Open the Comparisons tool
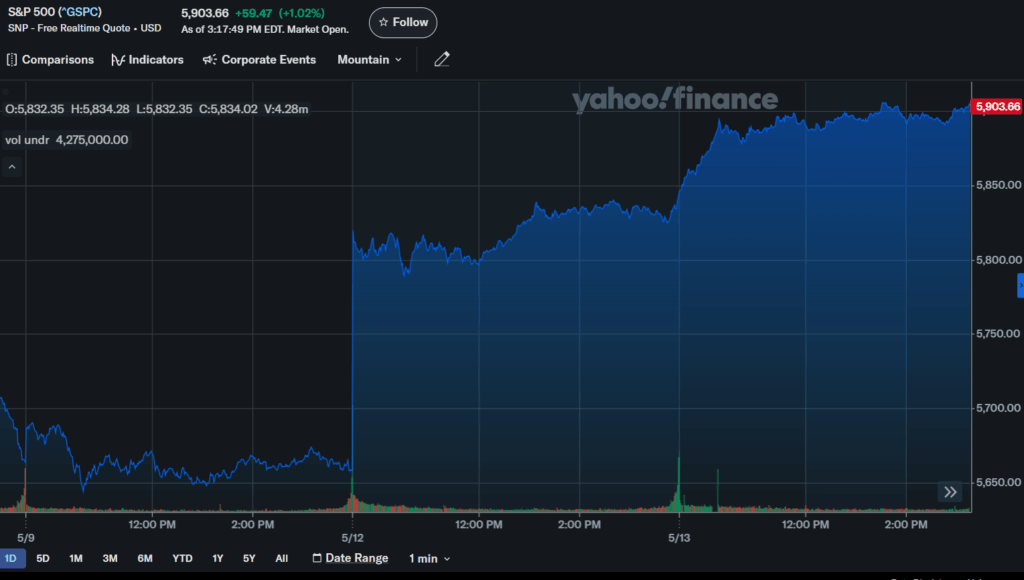 click(50, 59)
